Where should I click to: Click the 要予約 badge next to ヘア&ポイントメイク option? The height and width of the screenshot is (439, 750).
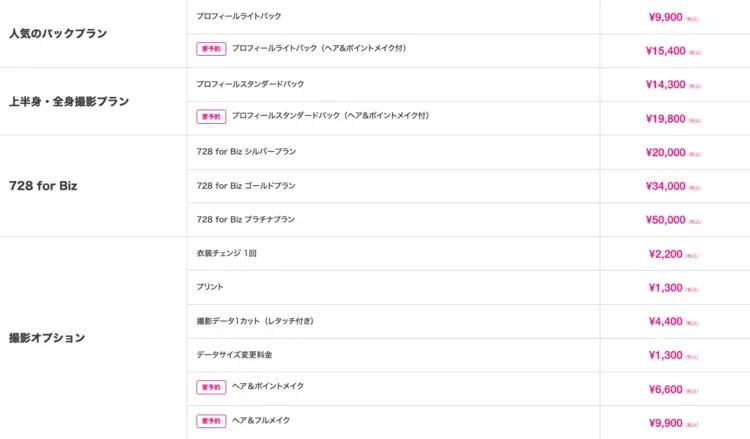coord(211,387)
